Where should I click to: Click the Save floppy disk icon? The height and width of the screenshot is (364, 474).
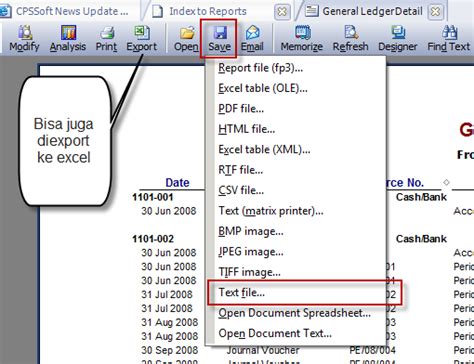click(x=219, y=39)
